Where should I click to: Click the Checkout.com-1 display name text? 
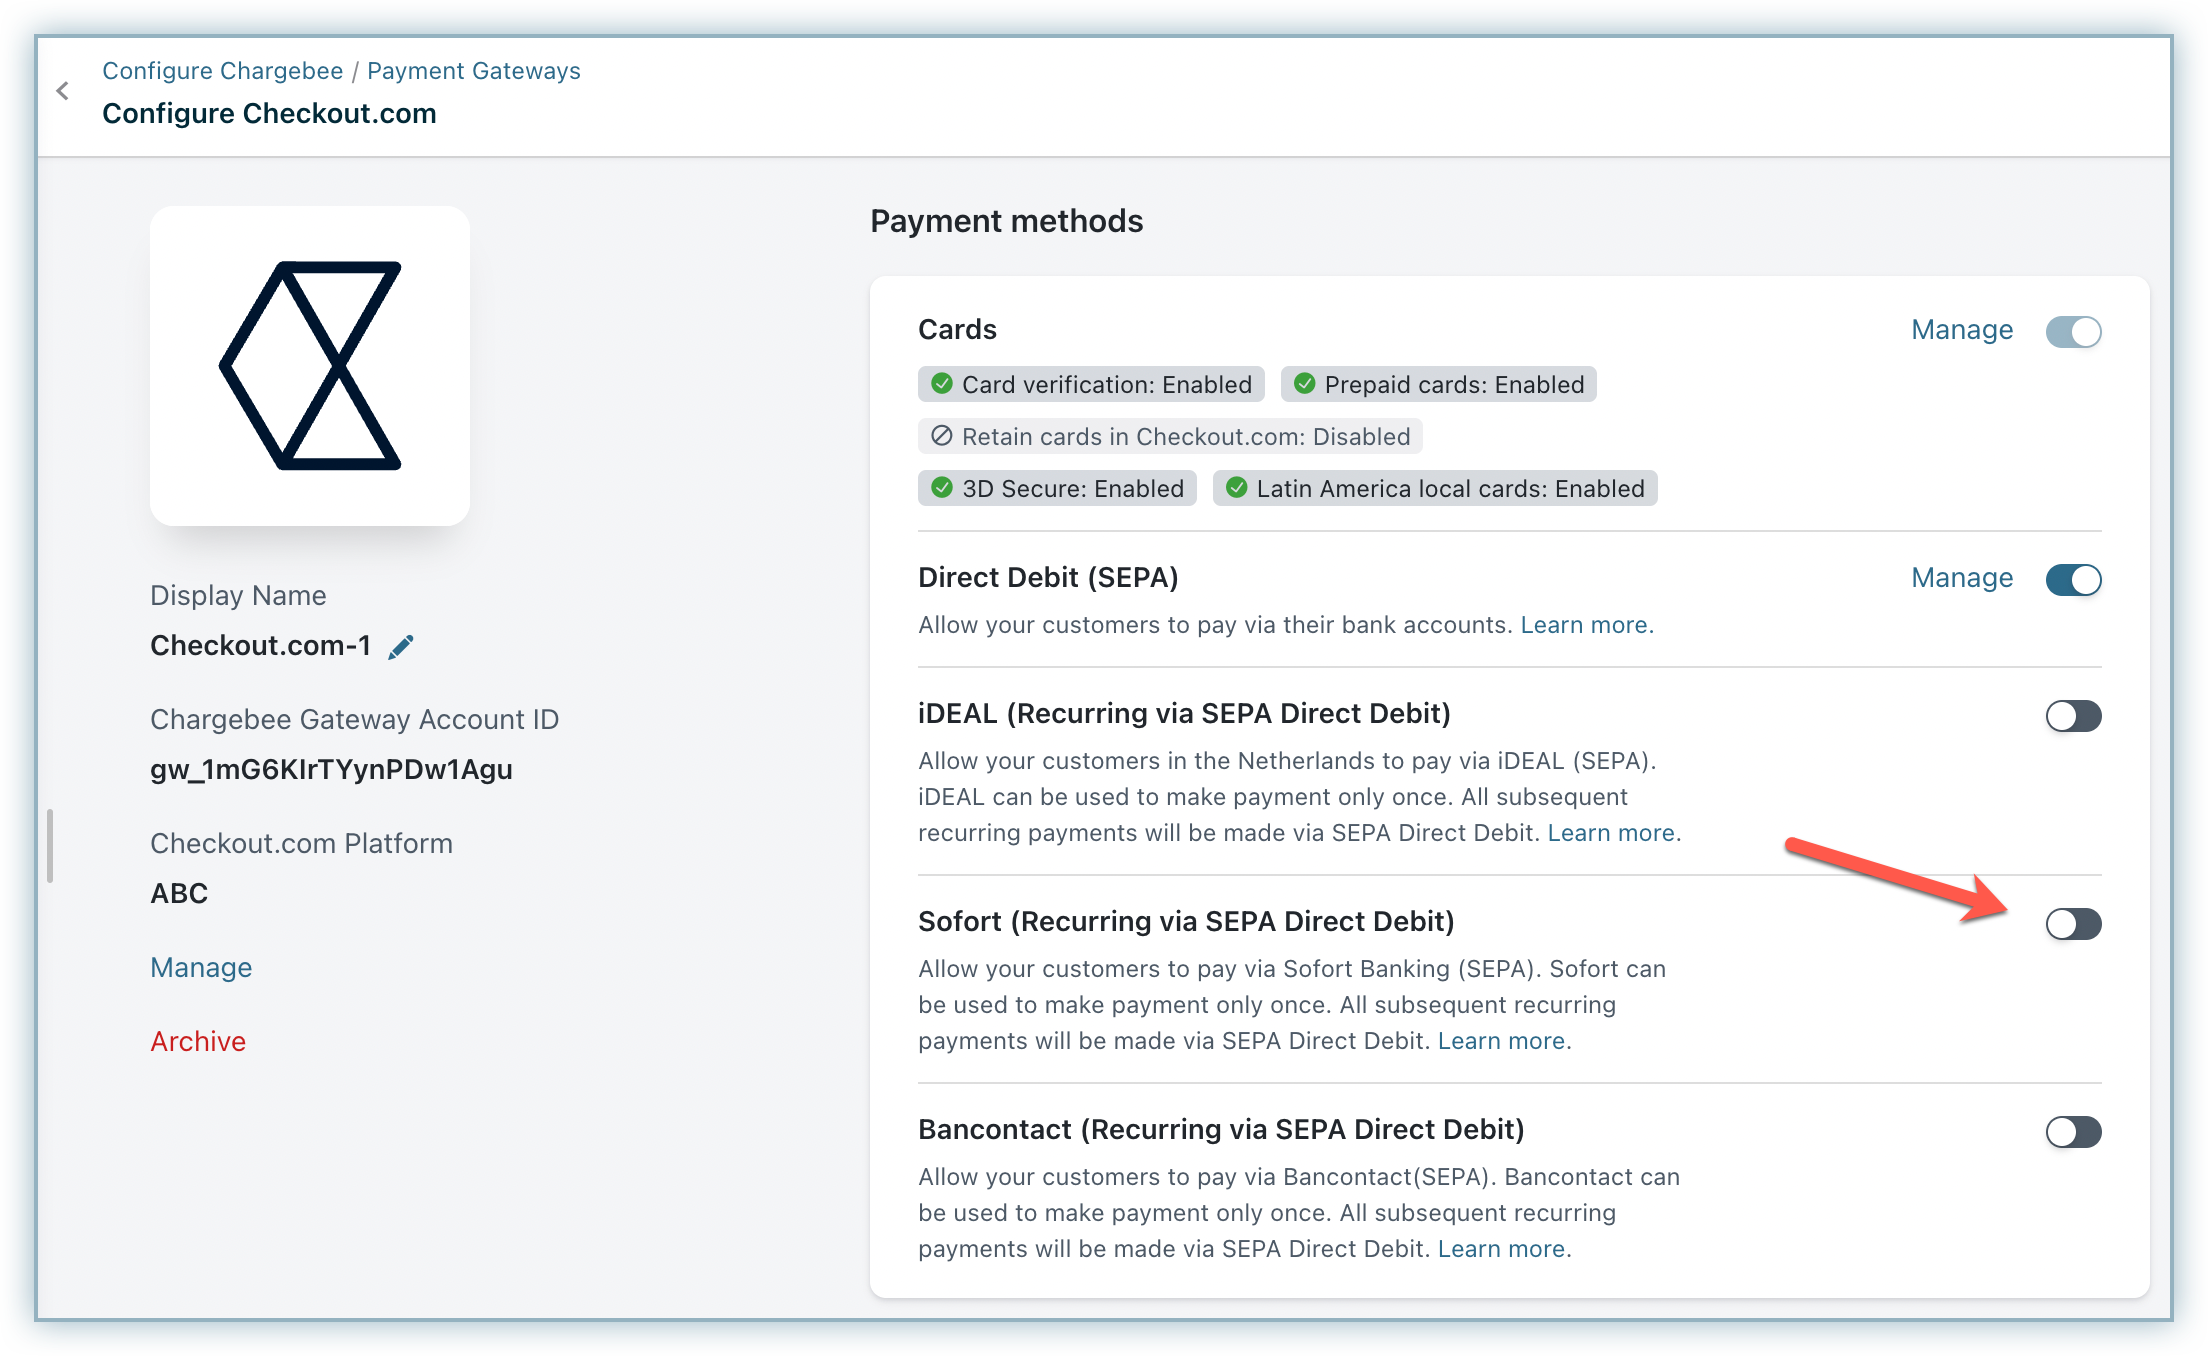[260, 645]
